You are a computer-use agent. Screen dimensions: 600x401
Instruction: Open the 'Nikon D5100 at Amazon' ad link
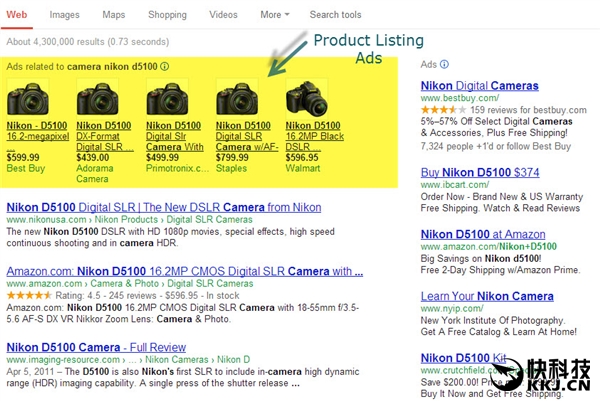click(x=483, y=235)
